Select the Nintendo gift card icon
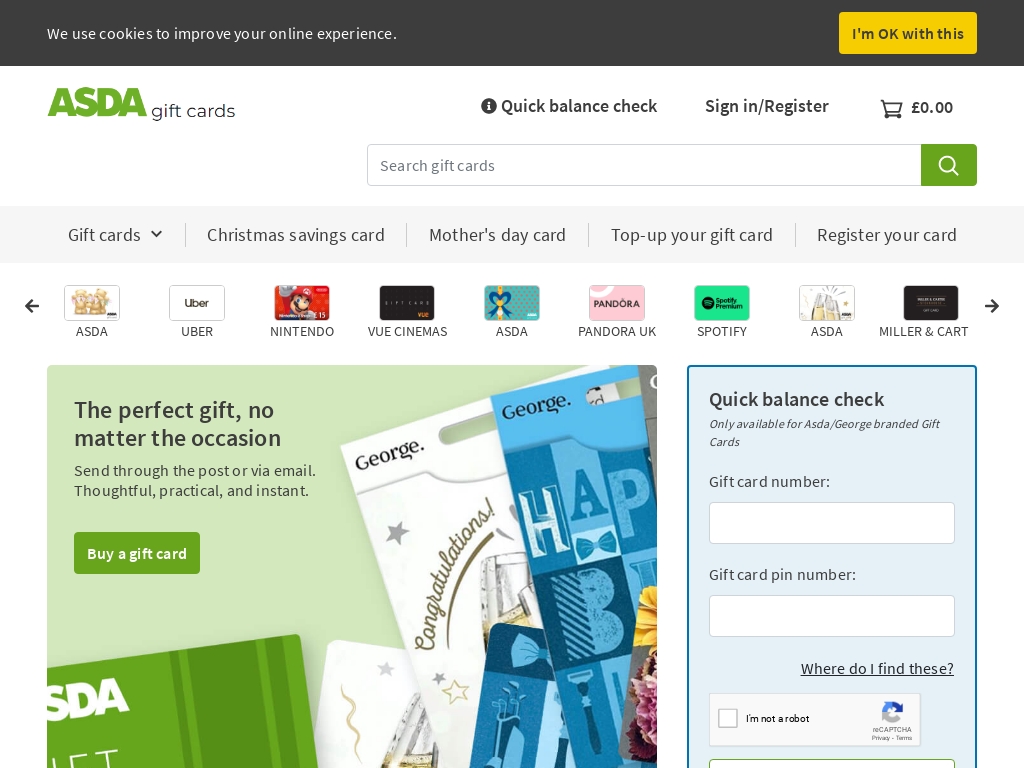Screen dimensions: 1024x768 point(302,303)
